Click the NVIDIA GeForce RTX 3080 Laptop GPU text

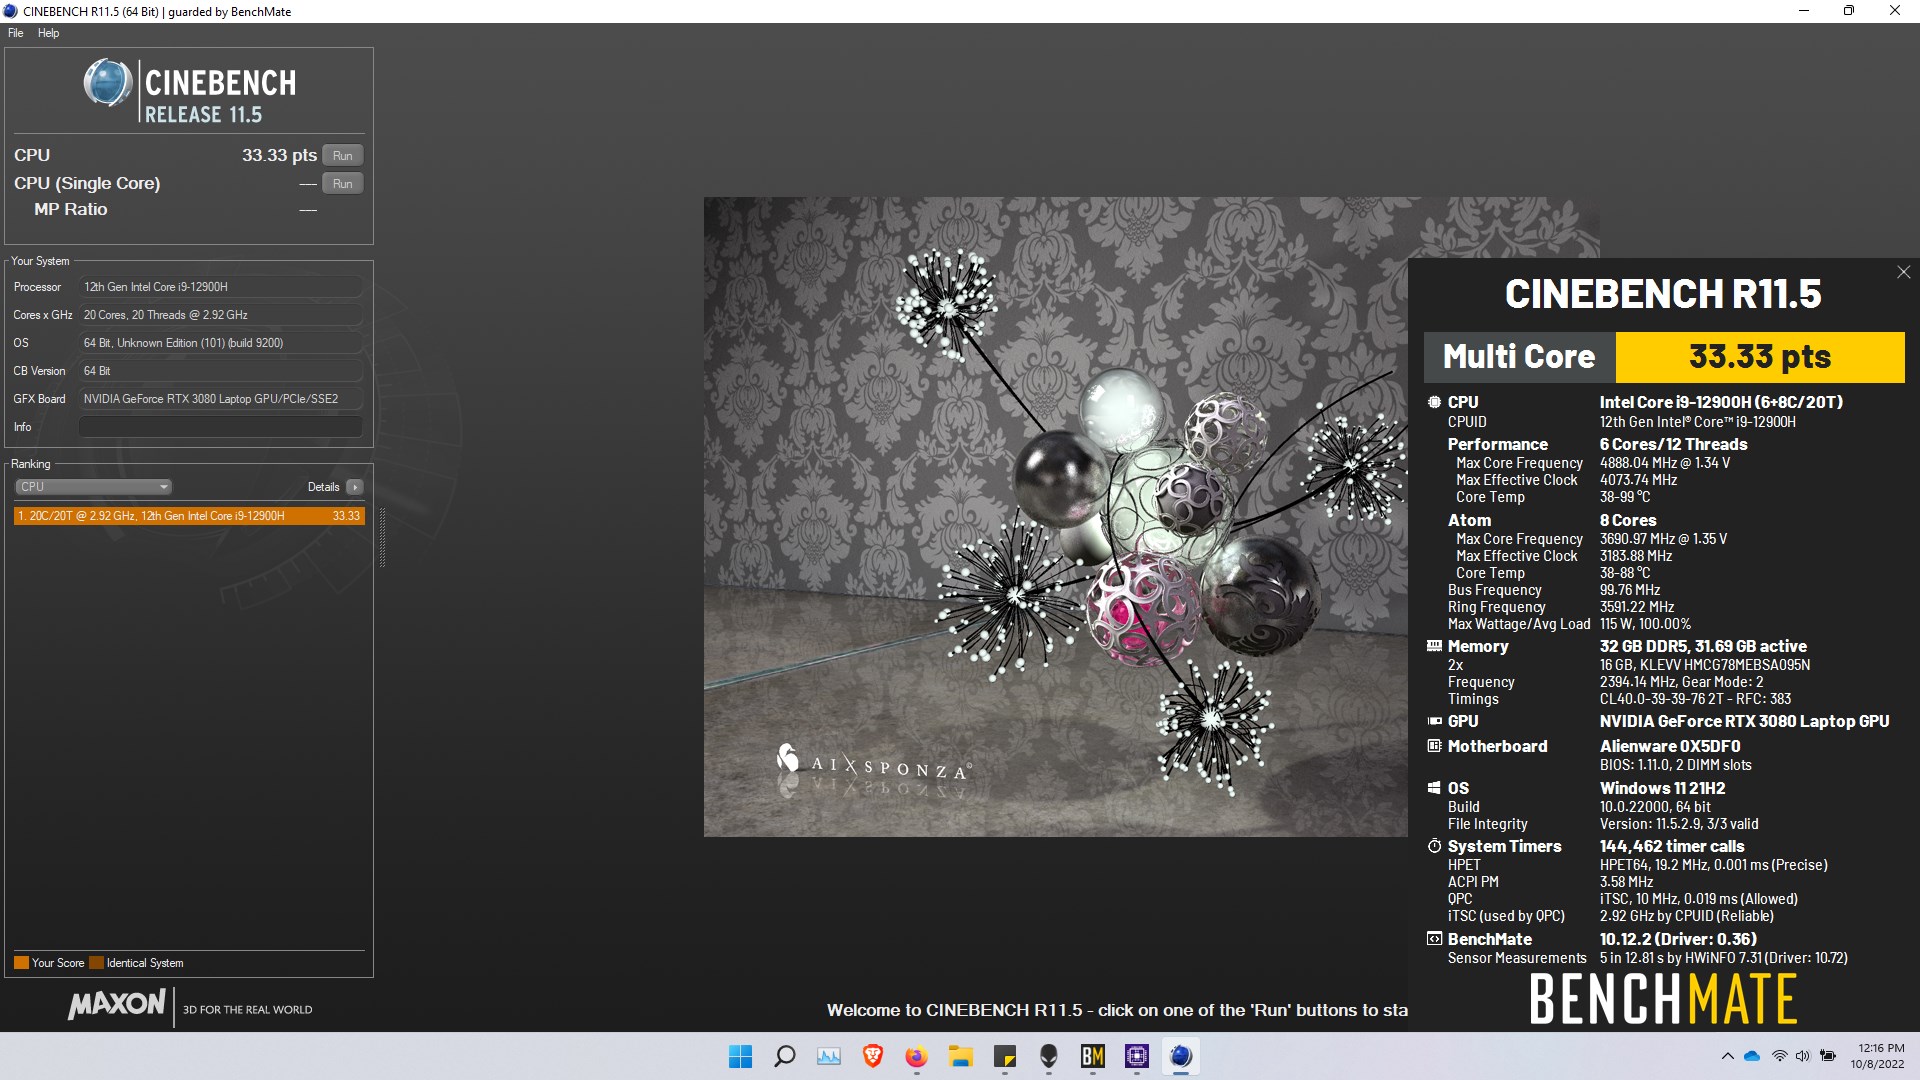point(1744,721)
